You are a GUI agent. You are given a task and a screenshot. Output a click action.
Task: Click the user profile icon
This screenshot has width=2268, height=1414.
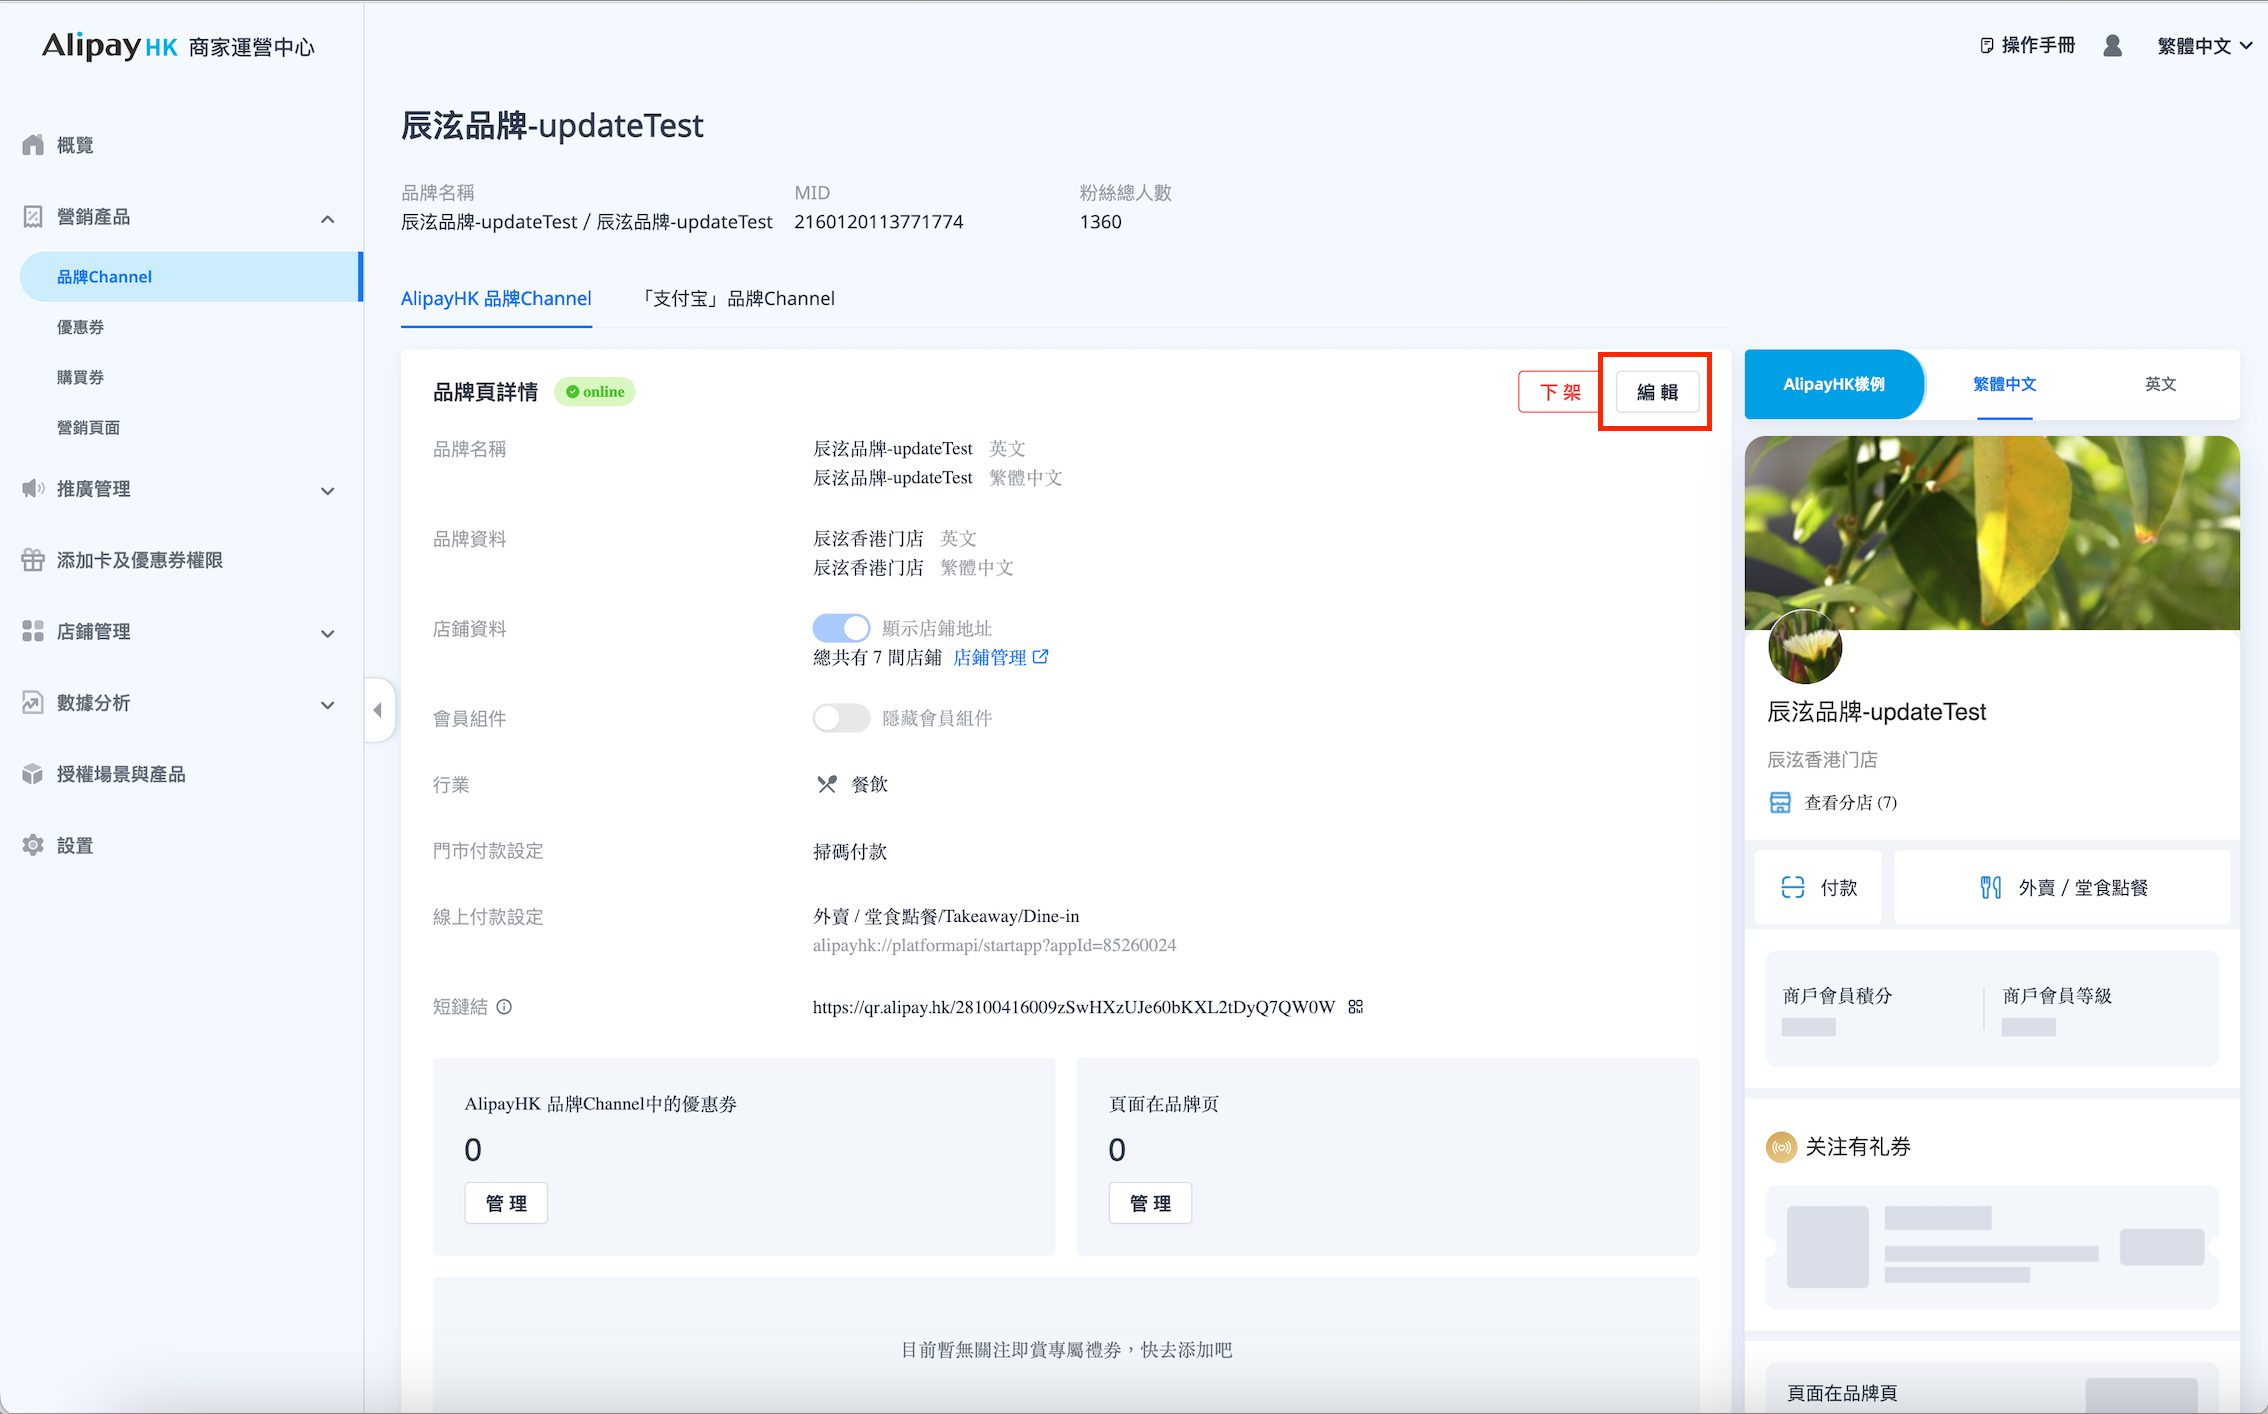click(2112, 46)
